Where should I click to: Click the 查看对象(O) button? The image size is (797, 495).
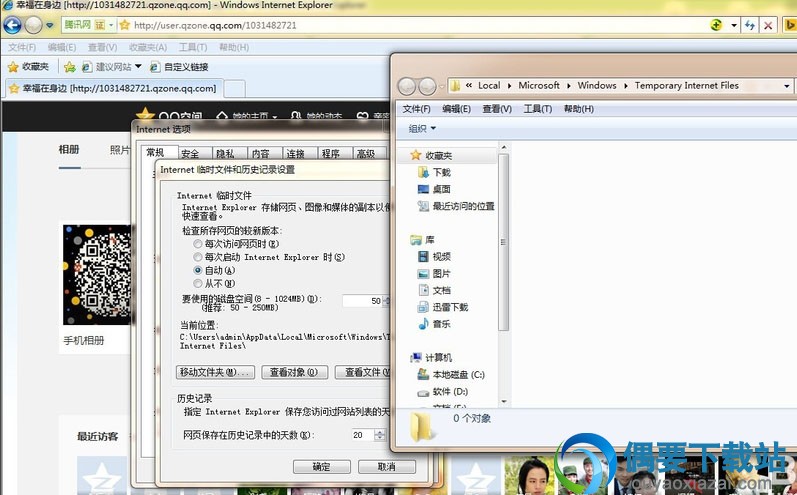coord(294,373)
